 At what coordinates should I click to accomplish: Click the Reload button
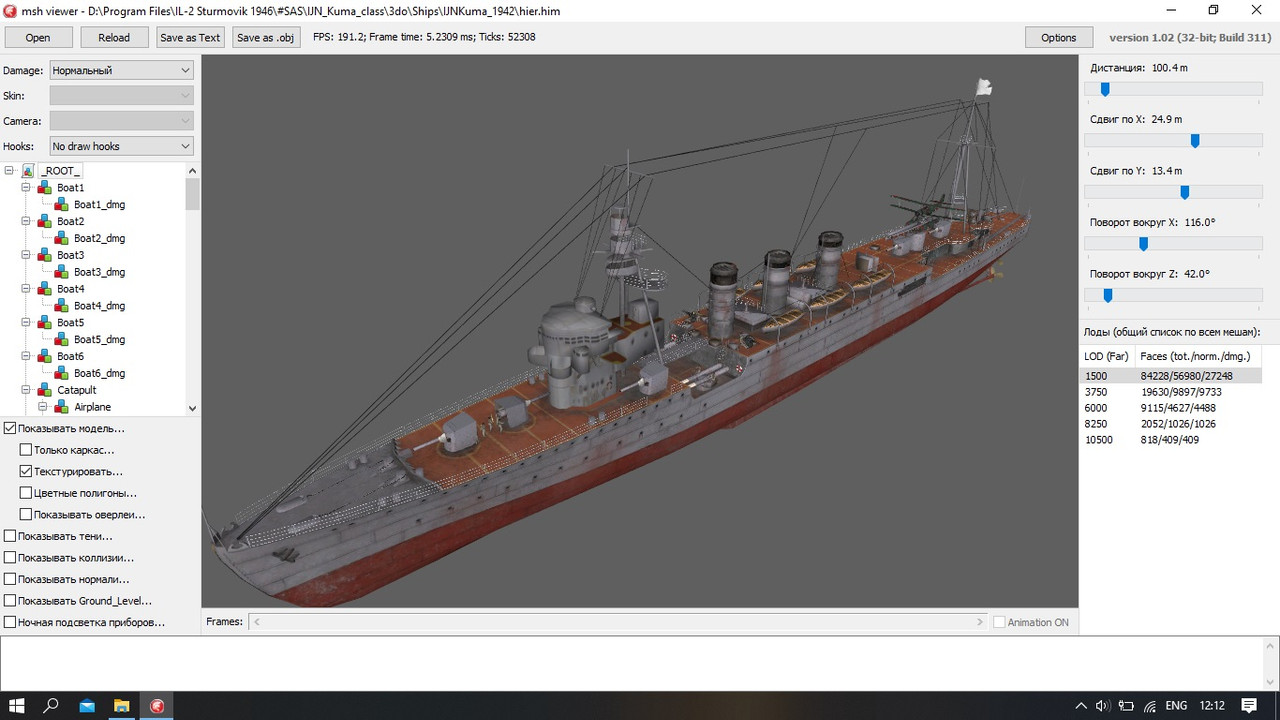coord(114,38)
